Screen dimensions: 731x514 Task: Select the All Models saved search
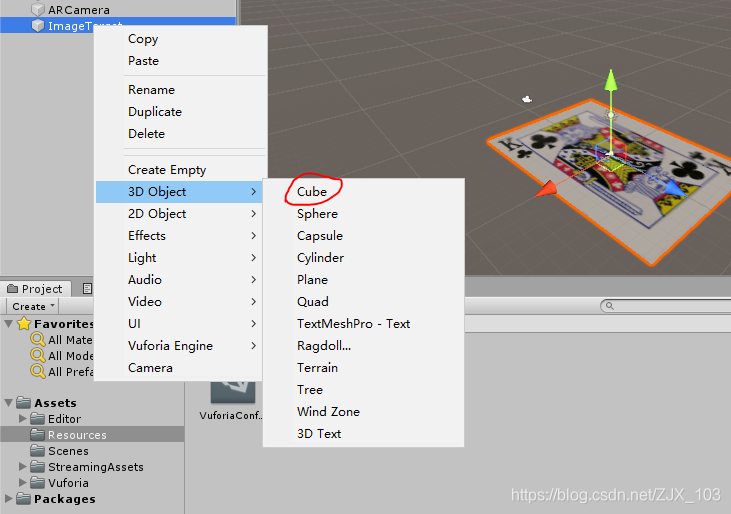70,356
